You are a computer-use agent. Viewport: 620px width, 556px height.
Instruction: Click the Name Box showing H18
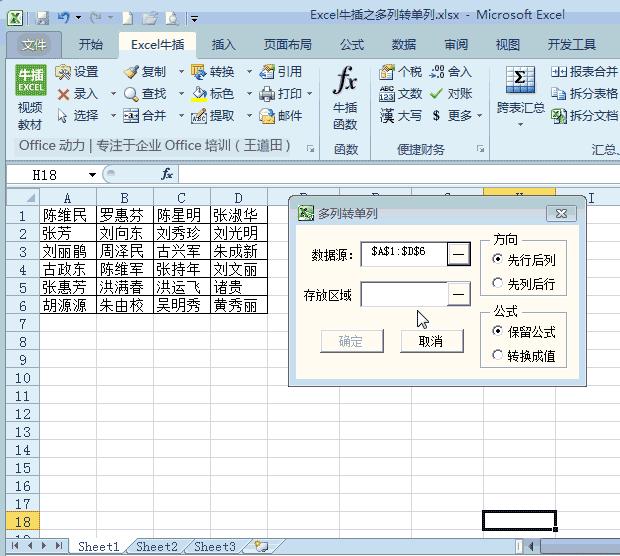point(47,174)
